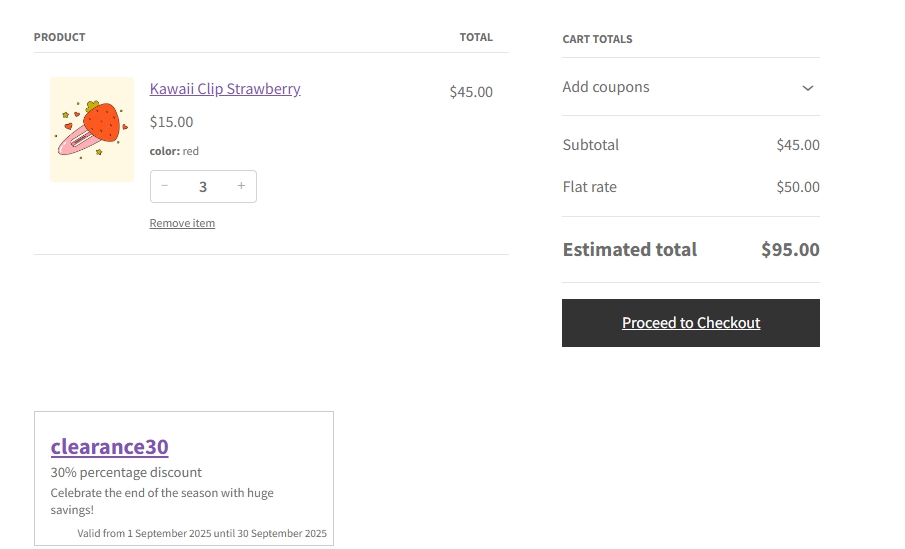Click the Estimated total amount $95.00

(x=790, y=250)
